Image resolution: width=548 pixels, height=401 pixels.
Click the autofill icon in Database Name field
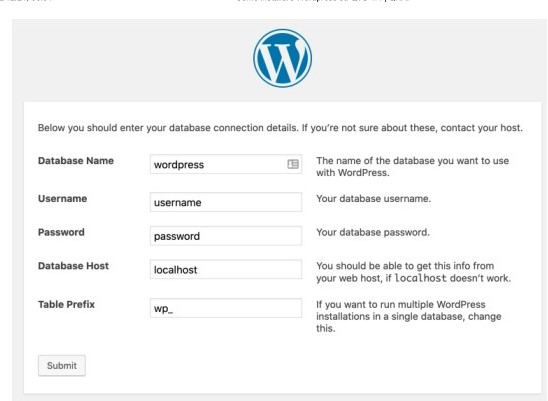[x=293, y=164]
